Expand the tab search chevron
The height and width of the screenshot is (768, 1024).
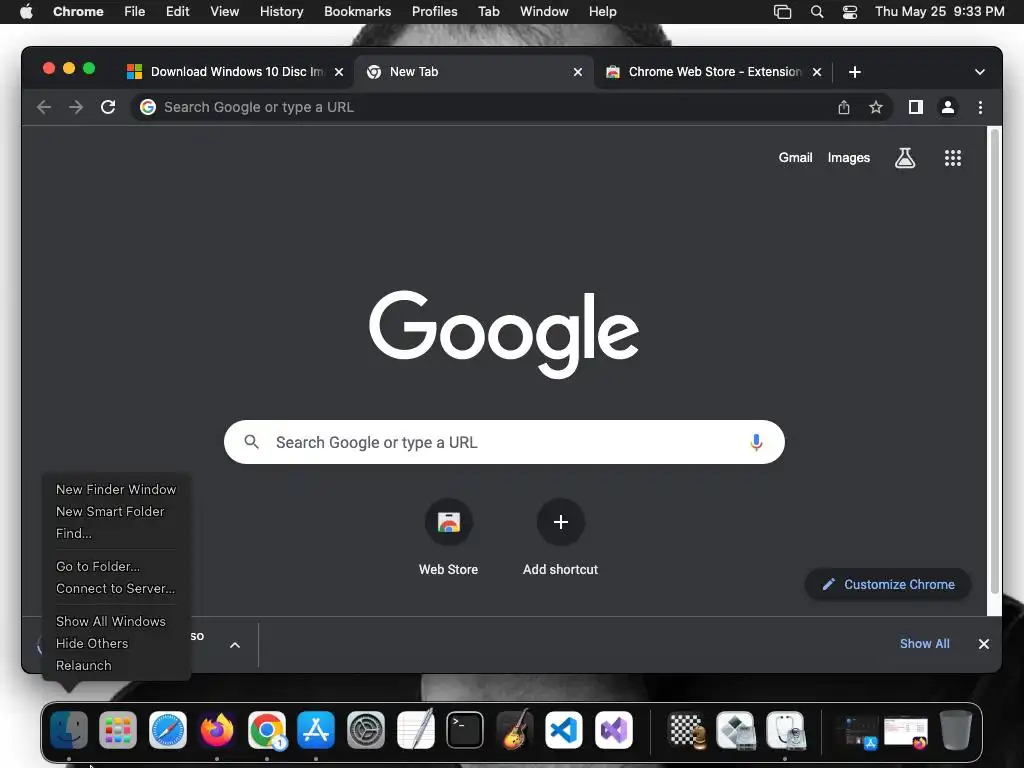point(980,72)
